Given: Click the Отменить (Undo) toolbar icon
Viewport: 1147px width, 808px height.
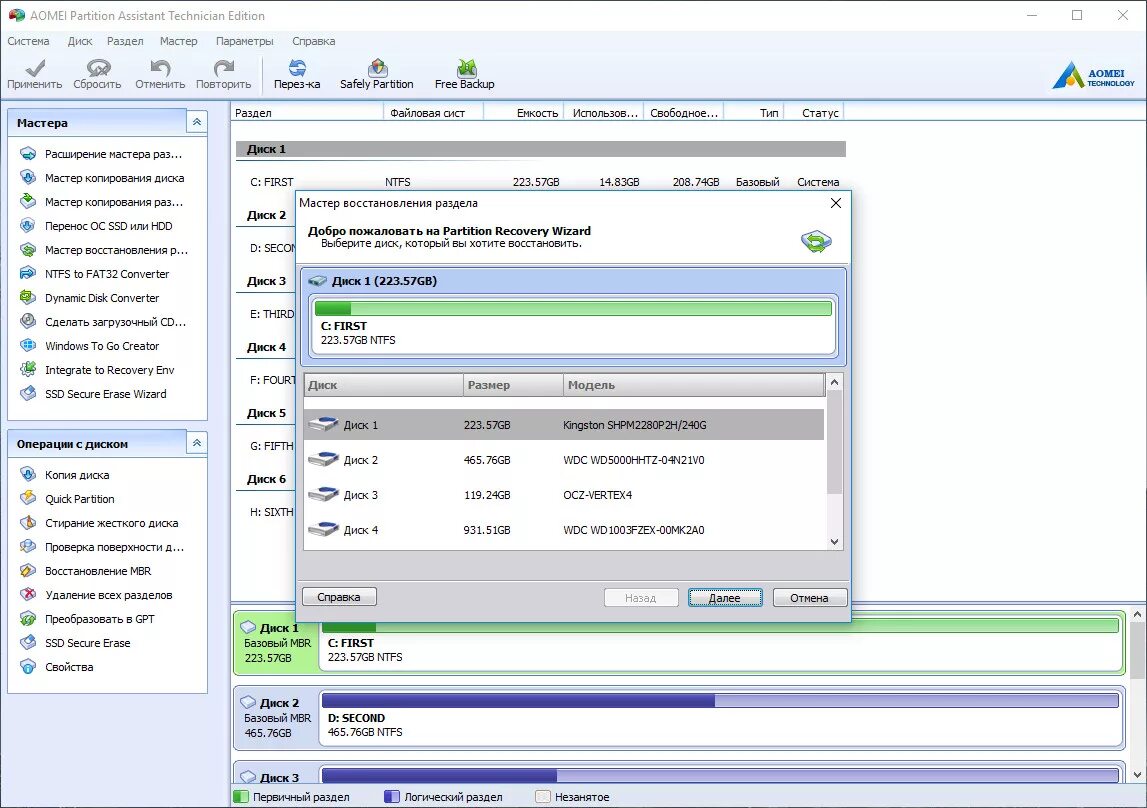Looking at the screenshot, I should tap(160, 75).
